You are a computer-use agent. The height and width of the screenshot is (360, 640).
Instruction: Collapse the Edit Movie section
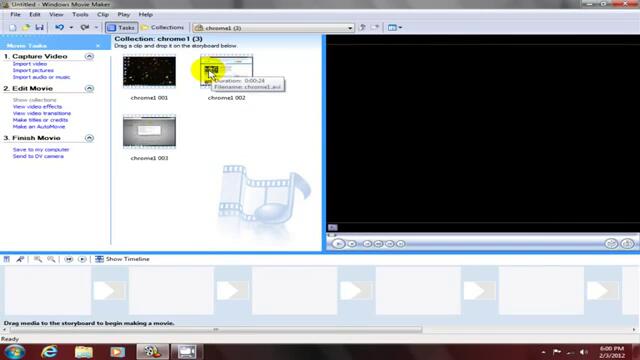tap(89, 89)
